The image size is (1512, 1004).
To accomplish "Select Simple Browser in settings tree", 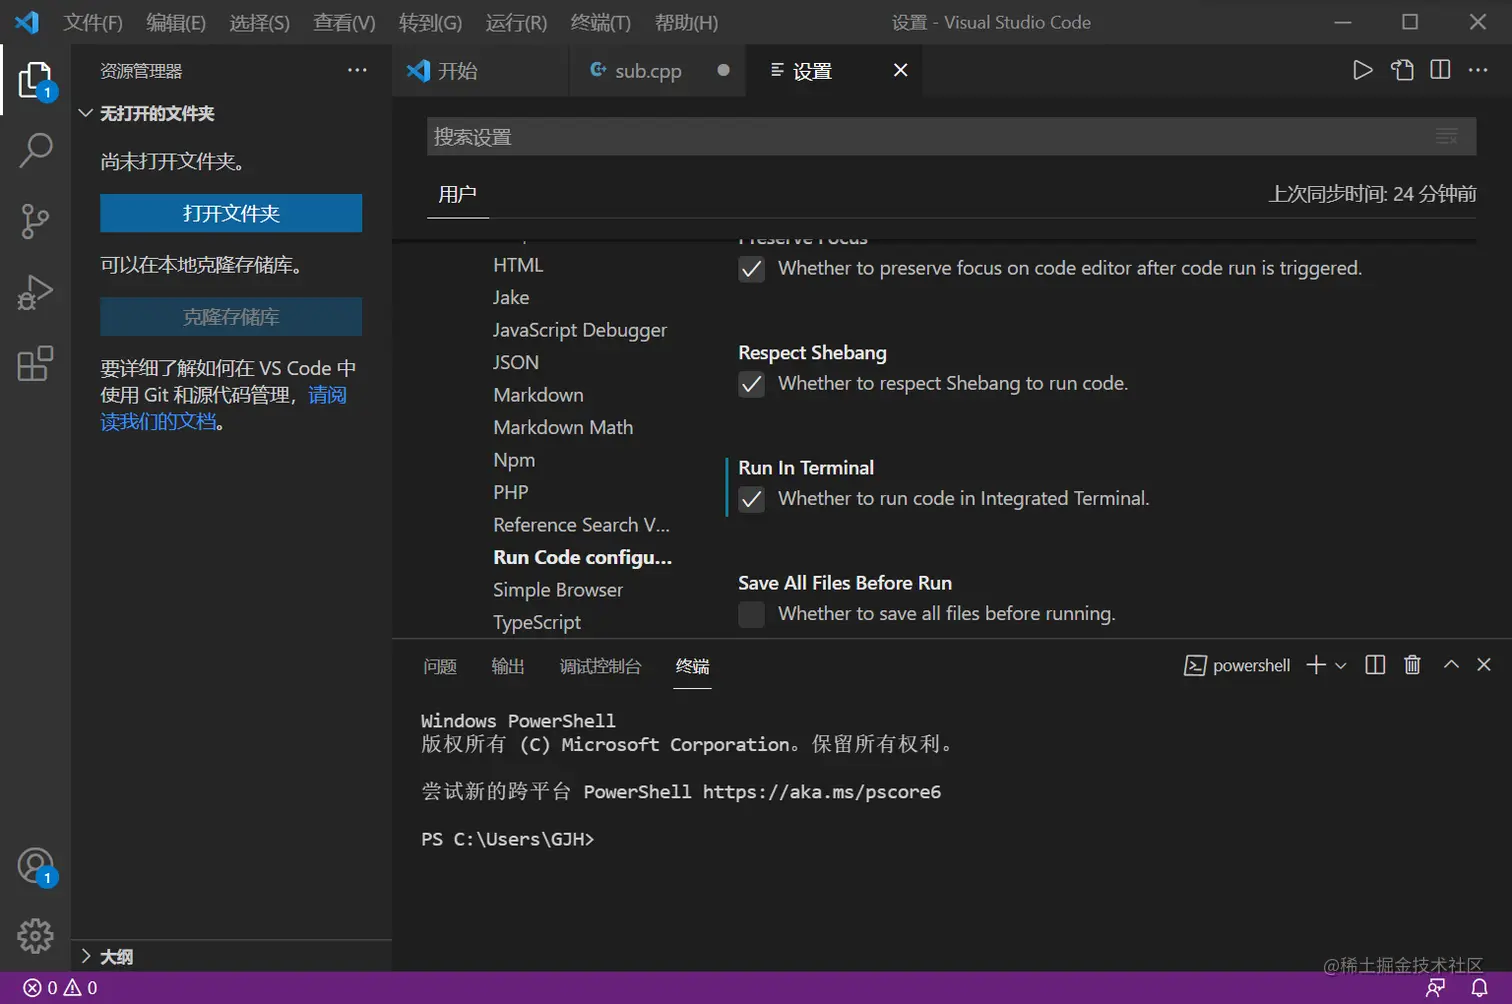I will [558, 590].
